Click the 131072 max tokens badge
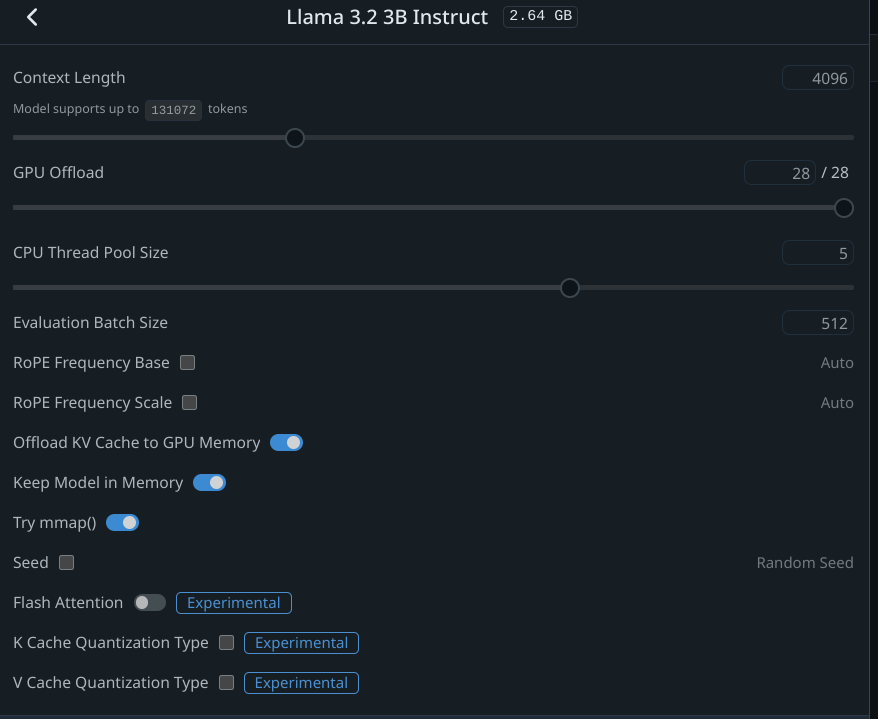The width and height of the screenshot is (878, 719). (173, 110)
